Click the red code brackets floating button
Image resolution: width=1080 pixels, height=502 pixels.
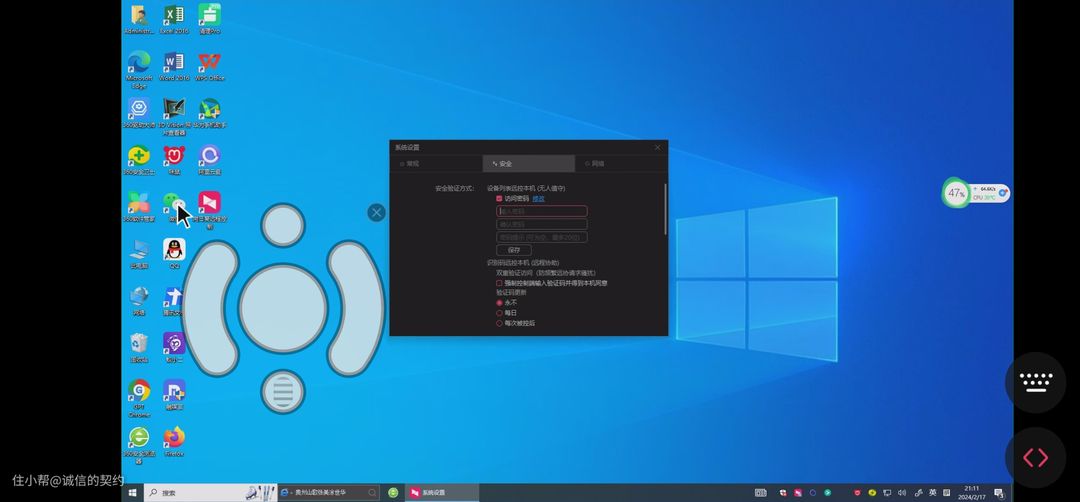1035,458
